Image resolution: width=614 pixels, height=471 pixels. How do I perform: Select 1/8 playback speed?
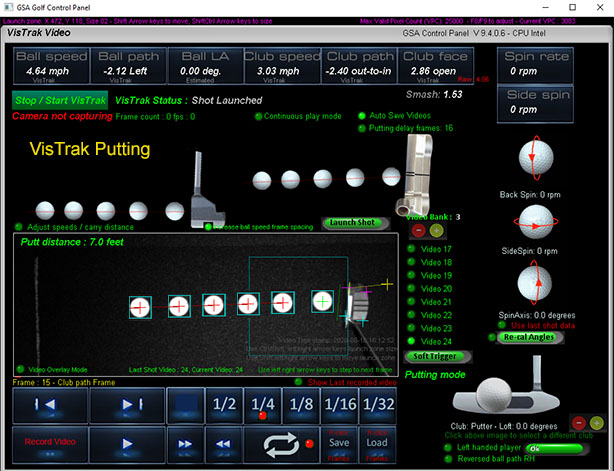click(301, 405)
